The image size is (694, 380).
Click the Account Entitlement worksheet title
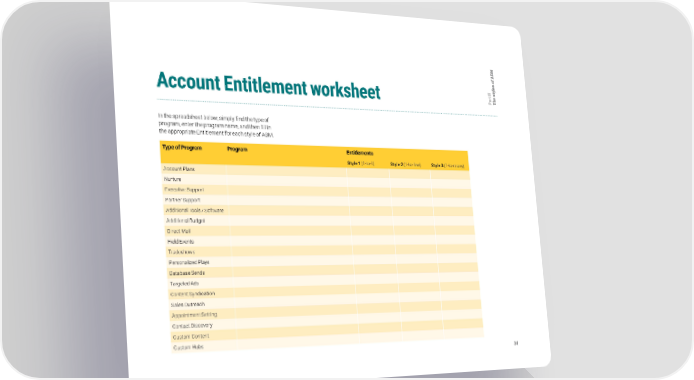point(268,85)
